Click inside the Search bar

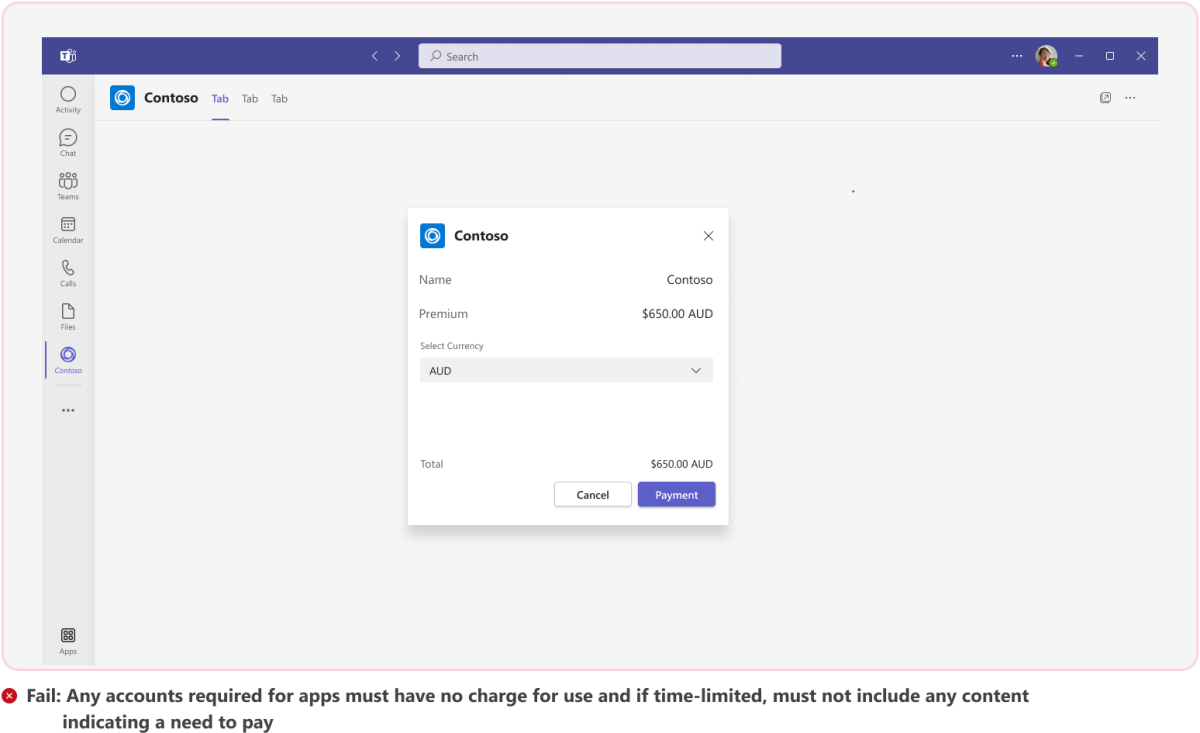[599, 55]
